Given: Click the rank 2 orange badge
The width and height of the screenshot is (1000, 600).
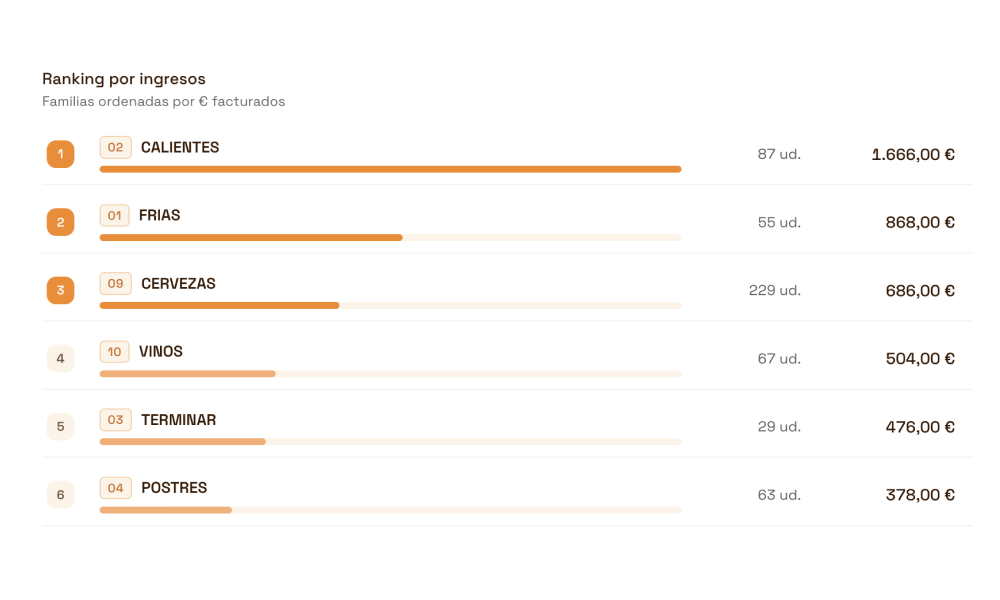Looking at the screenshot, I should point(61,222).
